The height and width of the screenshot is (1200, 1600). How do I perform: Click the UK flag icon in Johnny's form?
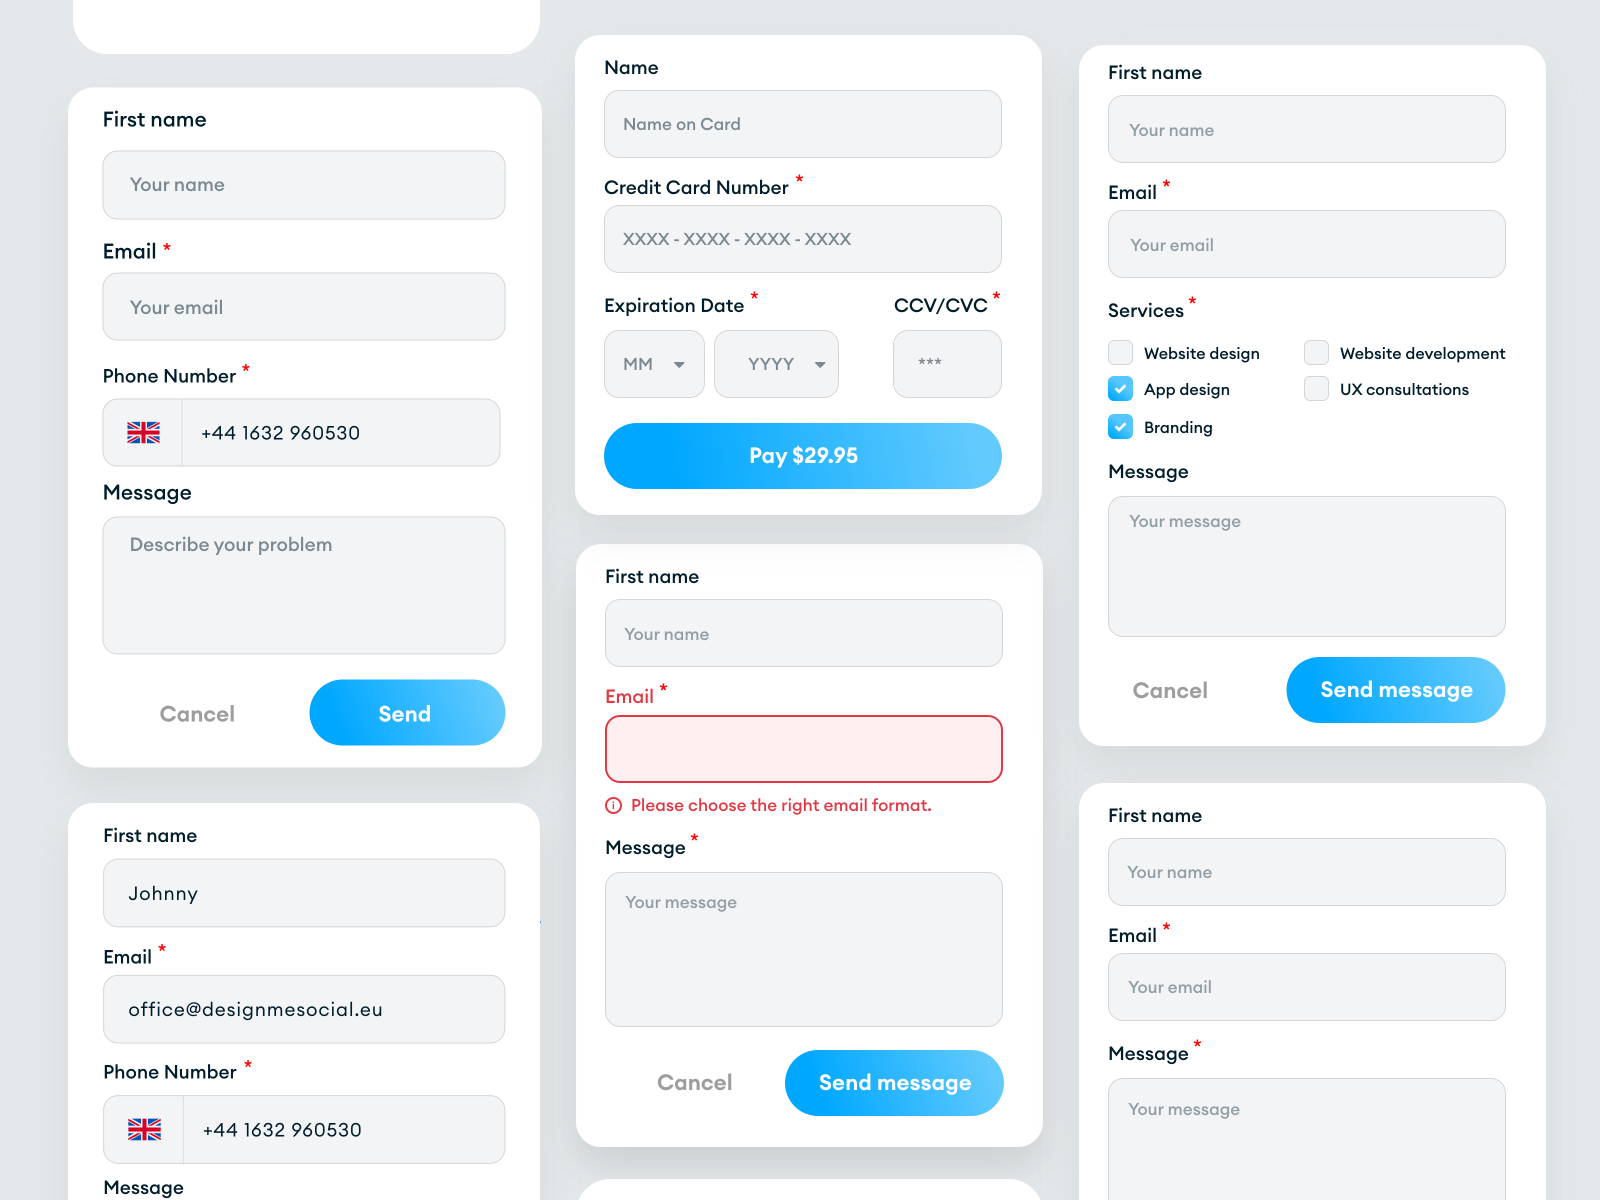(144, 1130)
